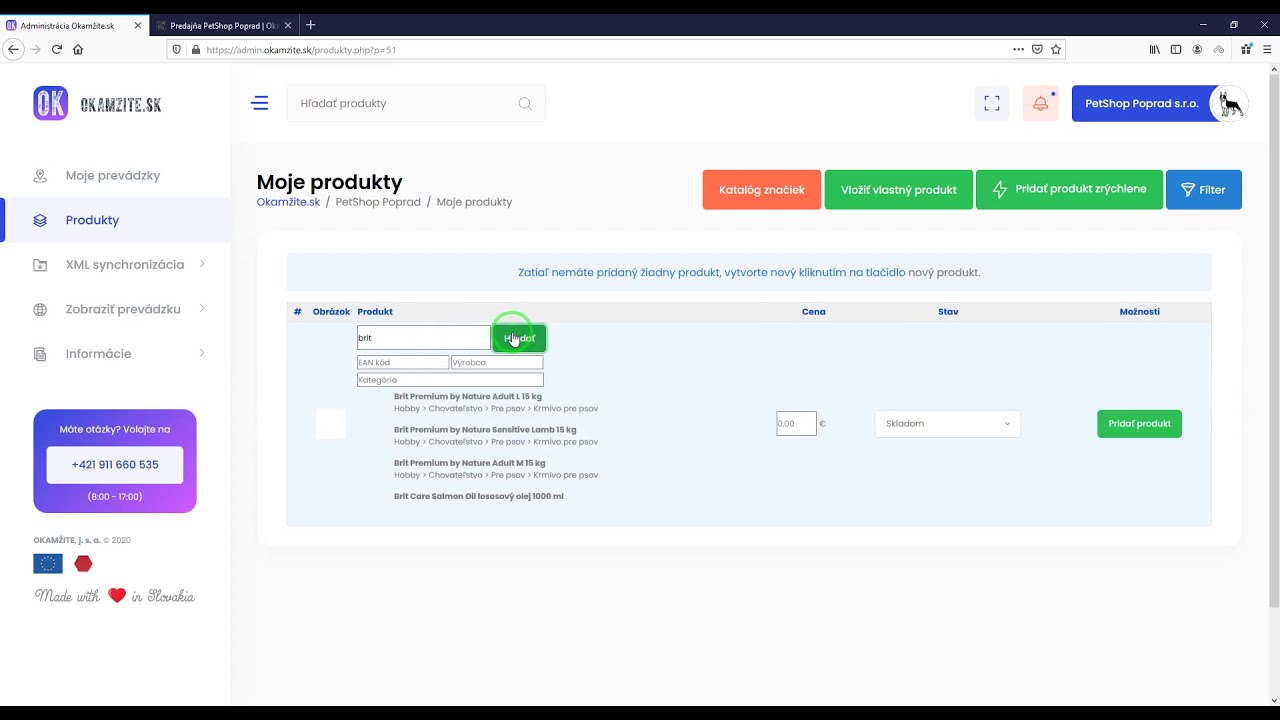Click the What's New gift icon
Screen dimensions: 1280x720
pos(1246,49)
